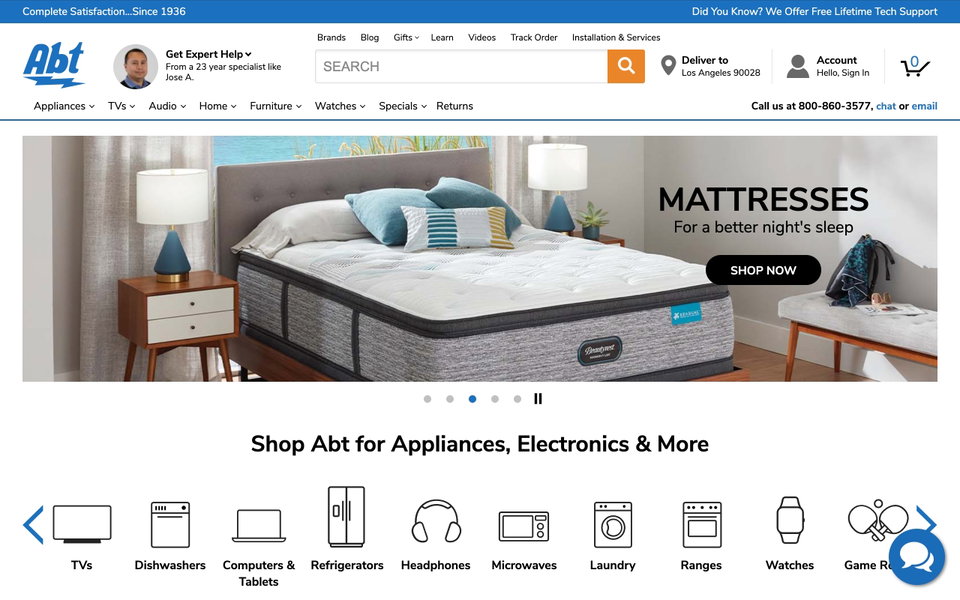Click the Watches smartwatch icon
The image size is (960, 600).
(x=790, y=520)
